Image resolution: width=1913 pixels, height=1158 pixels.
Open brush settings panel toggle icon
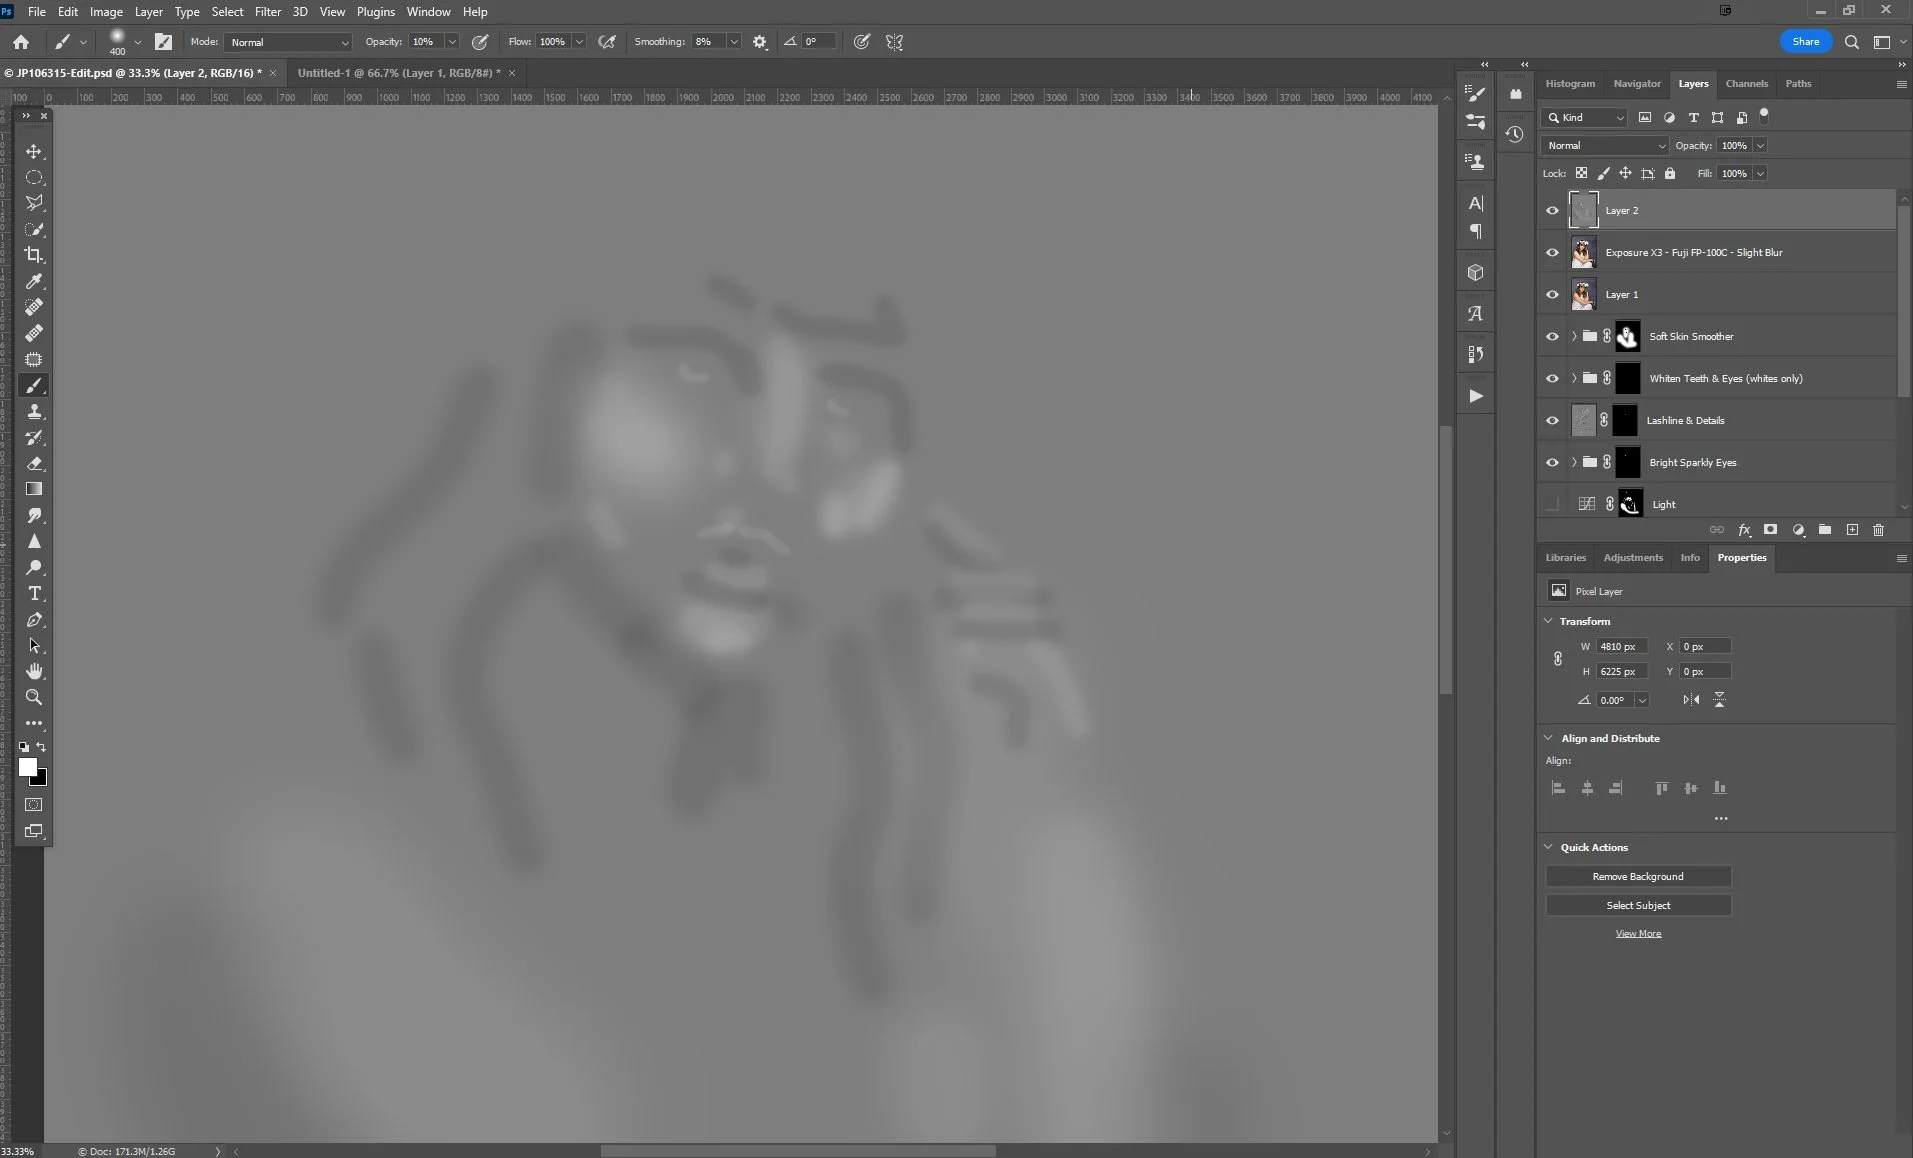(163, 42)
